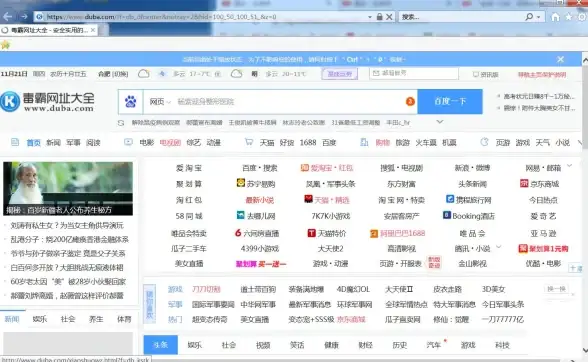This screenshot has width=588, height=362.
Task: Click the star icon in the favorites bar
Action: coord(5,45)
